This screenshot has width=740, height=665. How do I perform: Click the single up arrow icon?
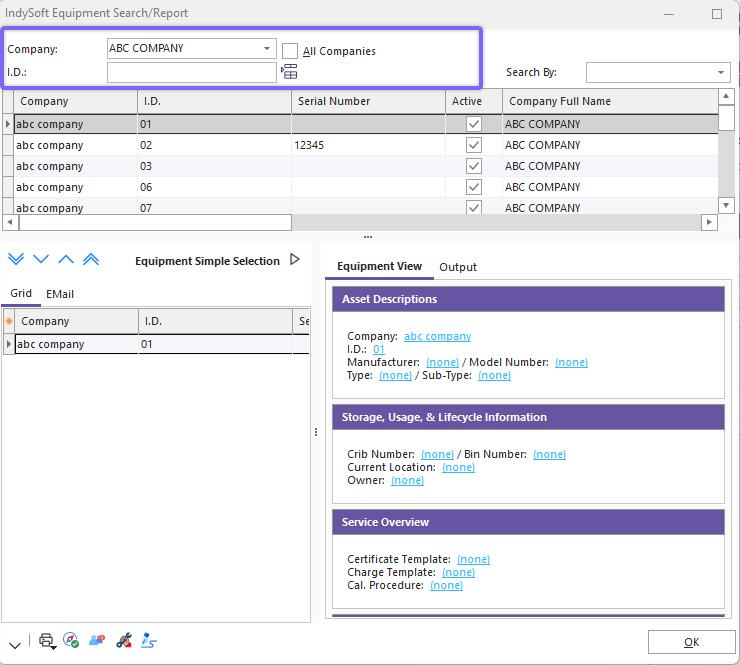click(x=66, y=260)
